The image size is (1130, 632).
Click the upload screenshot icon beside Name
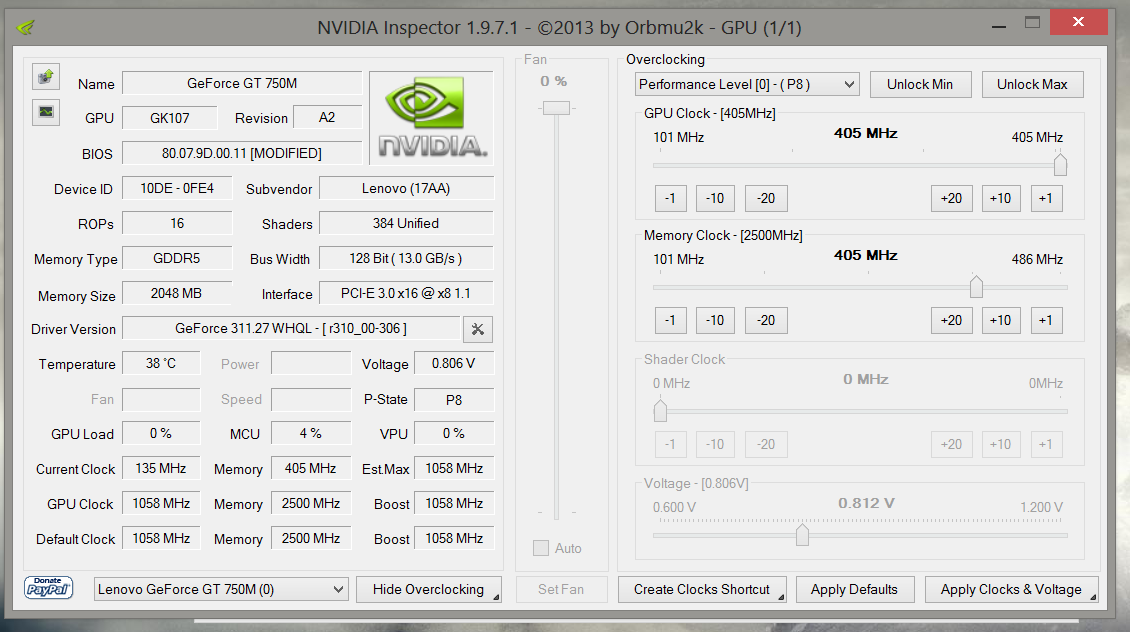(x=46, y=76)
